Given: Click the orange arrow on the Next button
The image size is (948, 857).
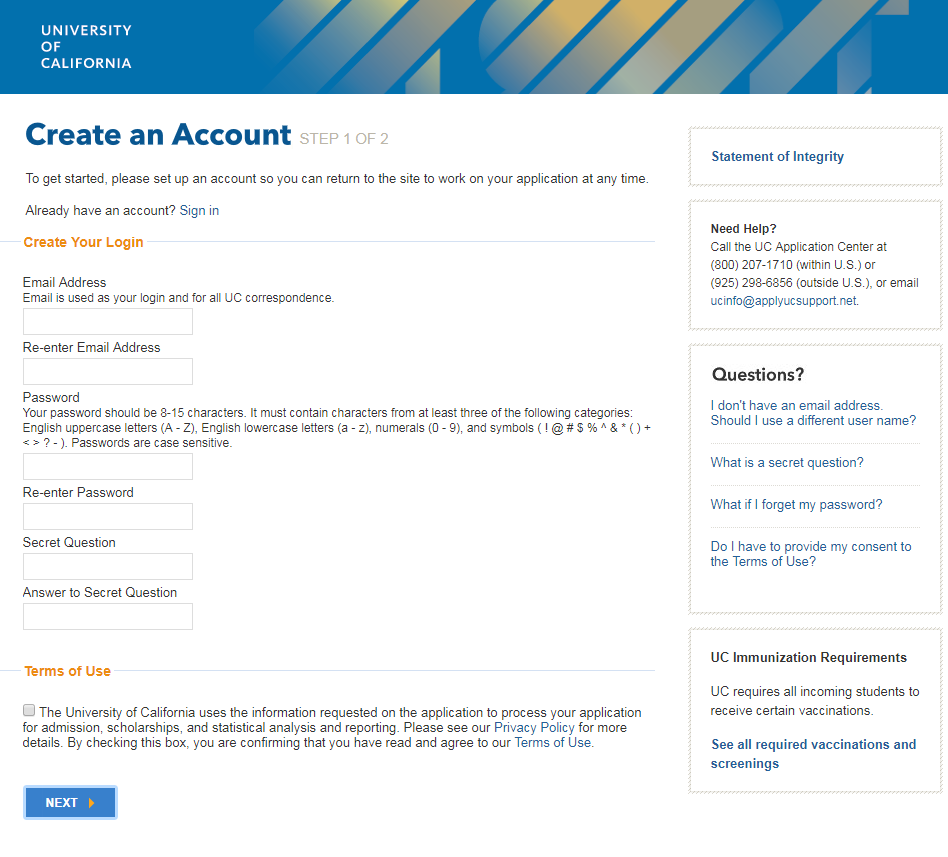Looking at the screenshot, I should click(x=92, y=803).
